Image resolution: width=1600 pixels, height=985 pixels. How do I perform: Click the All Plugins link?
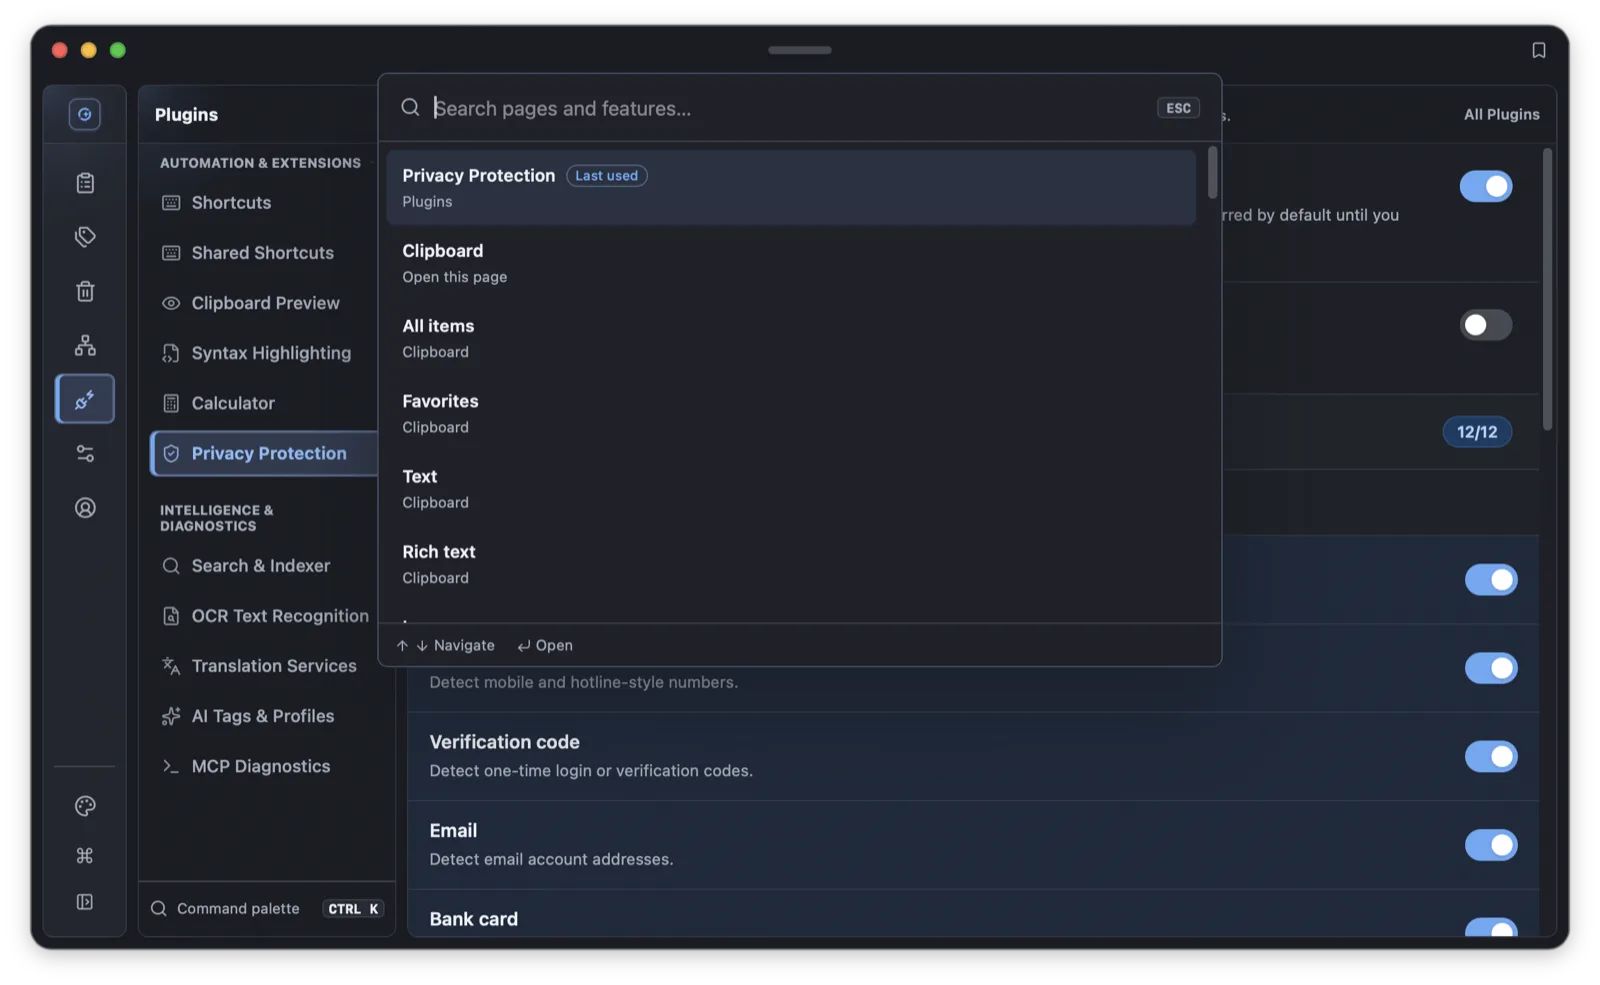pos(1501,114)
